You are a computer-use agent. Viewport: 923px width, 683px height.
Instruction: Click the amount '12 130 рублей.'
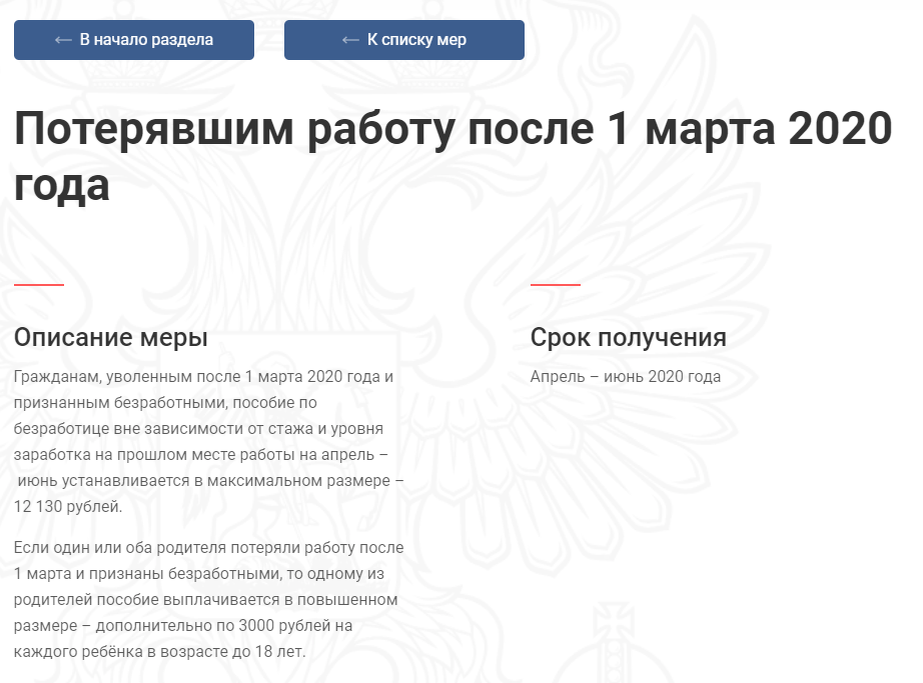pyautogui.click(x=68, y=507)
